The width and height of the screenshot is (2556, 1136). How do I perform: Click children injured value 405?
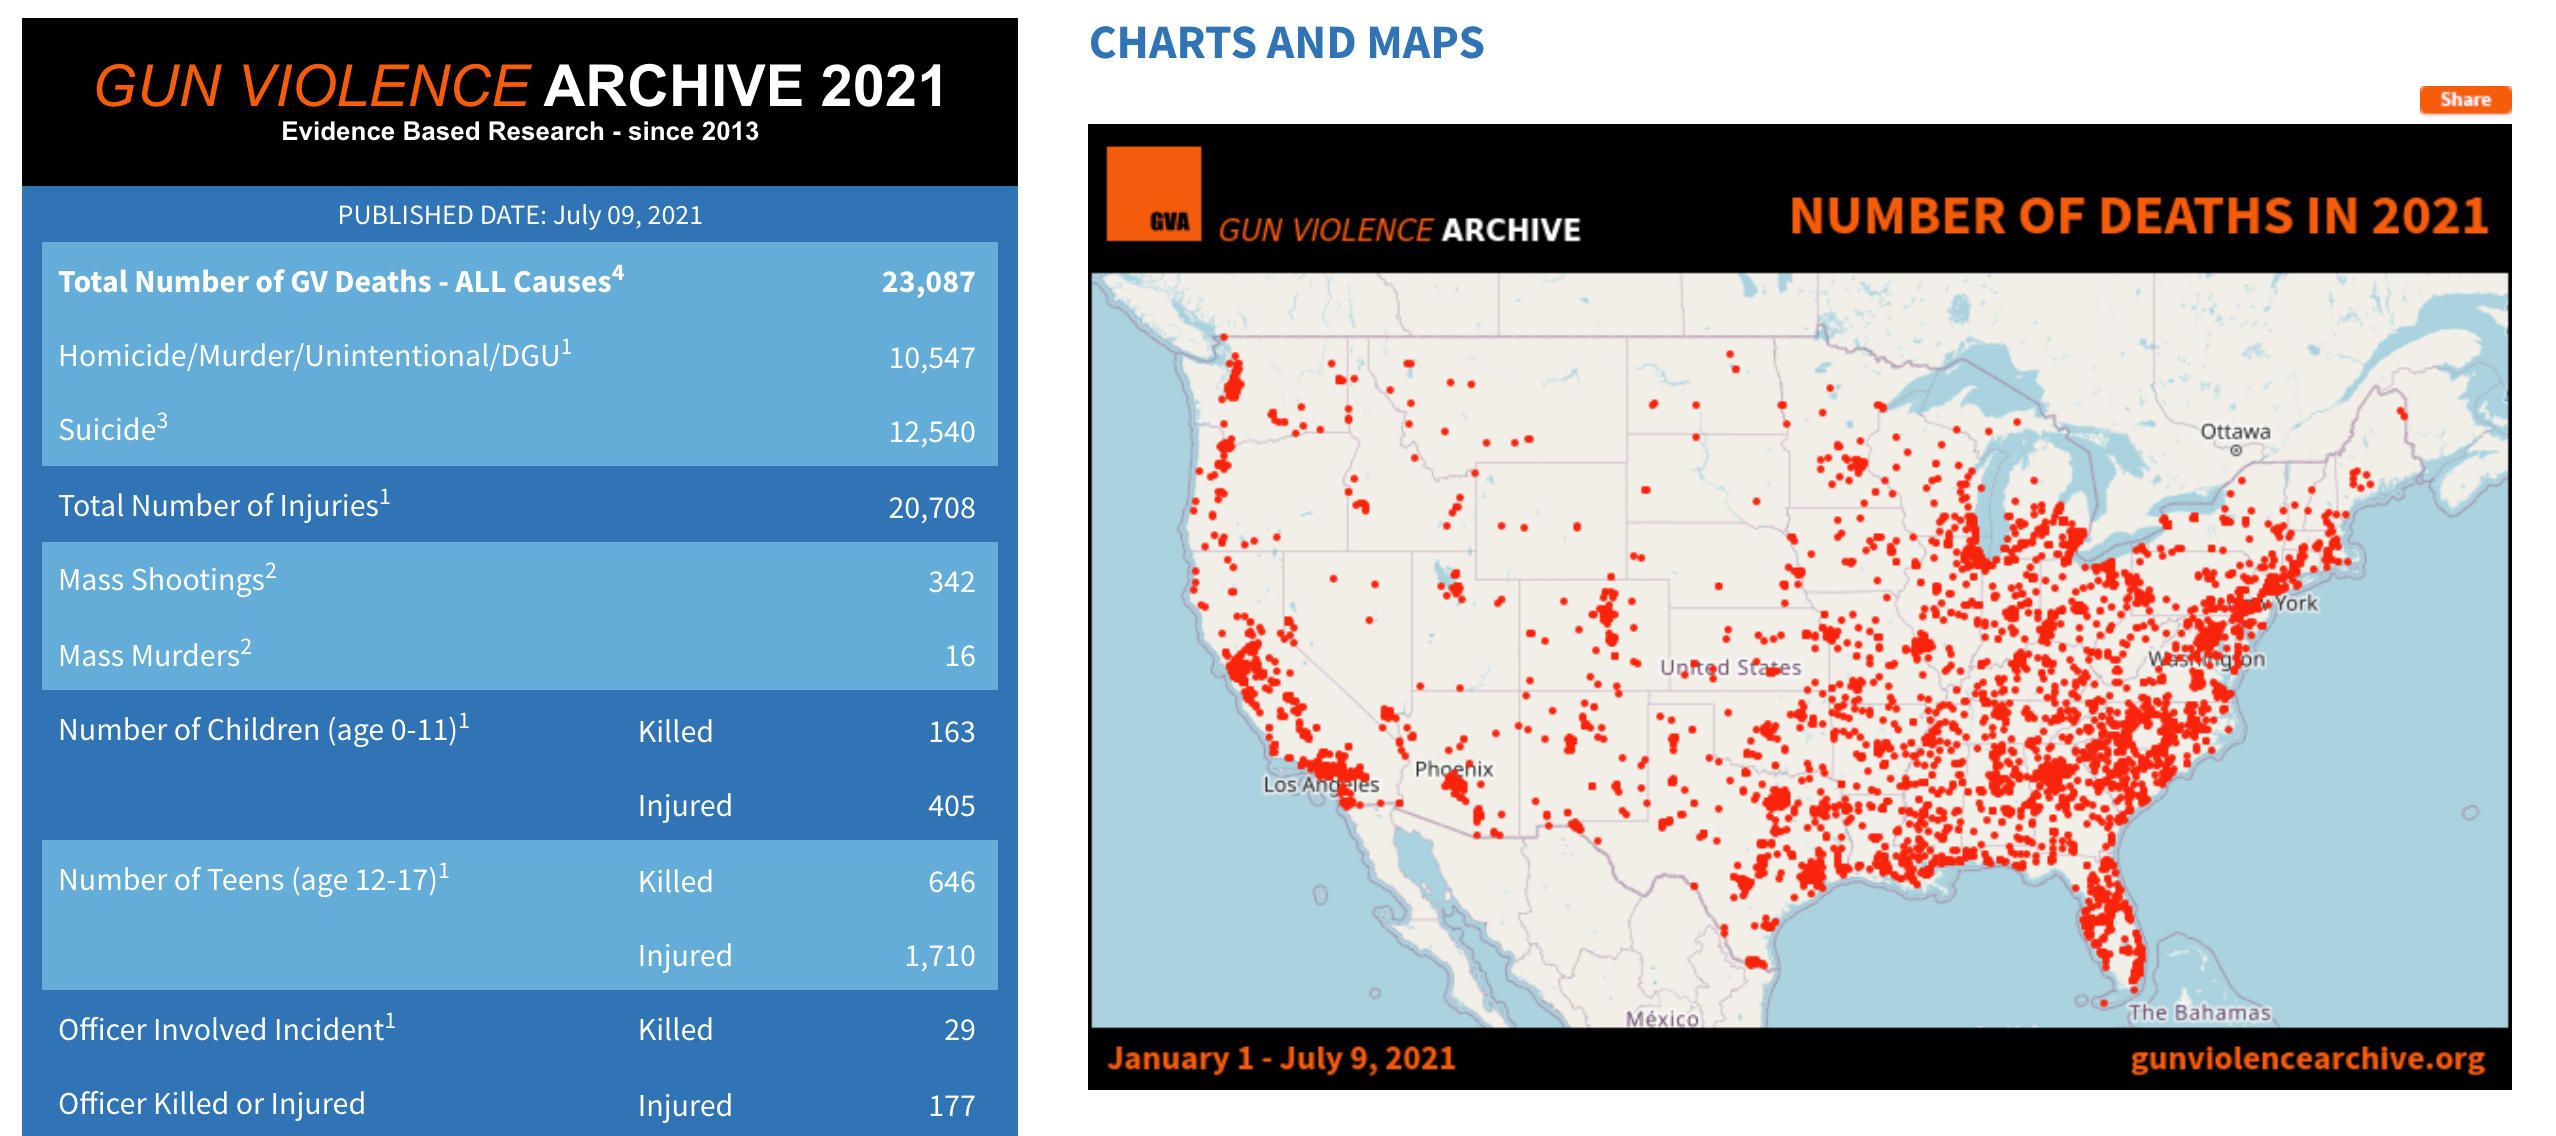(x=951, y=806)
